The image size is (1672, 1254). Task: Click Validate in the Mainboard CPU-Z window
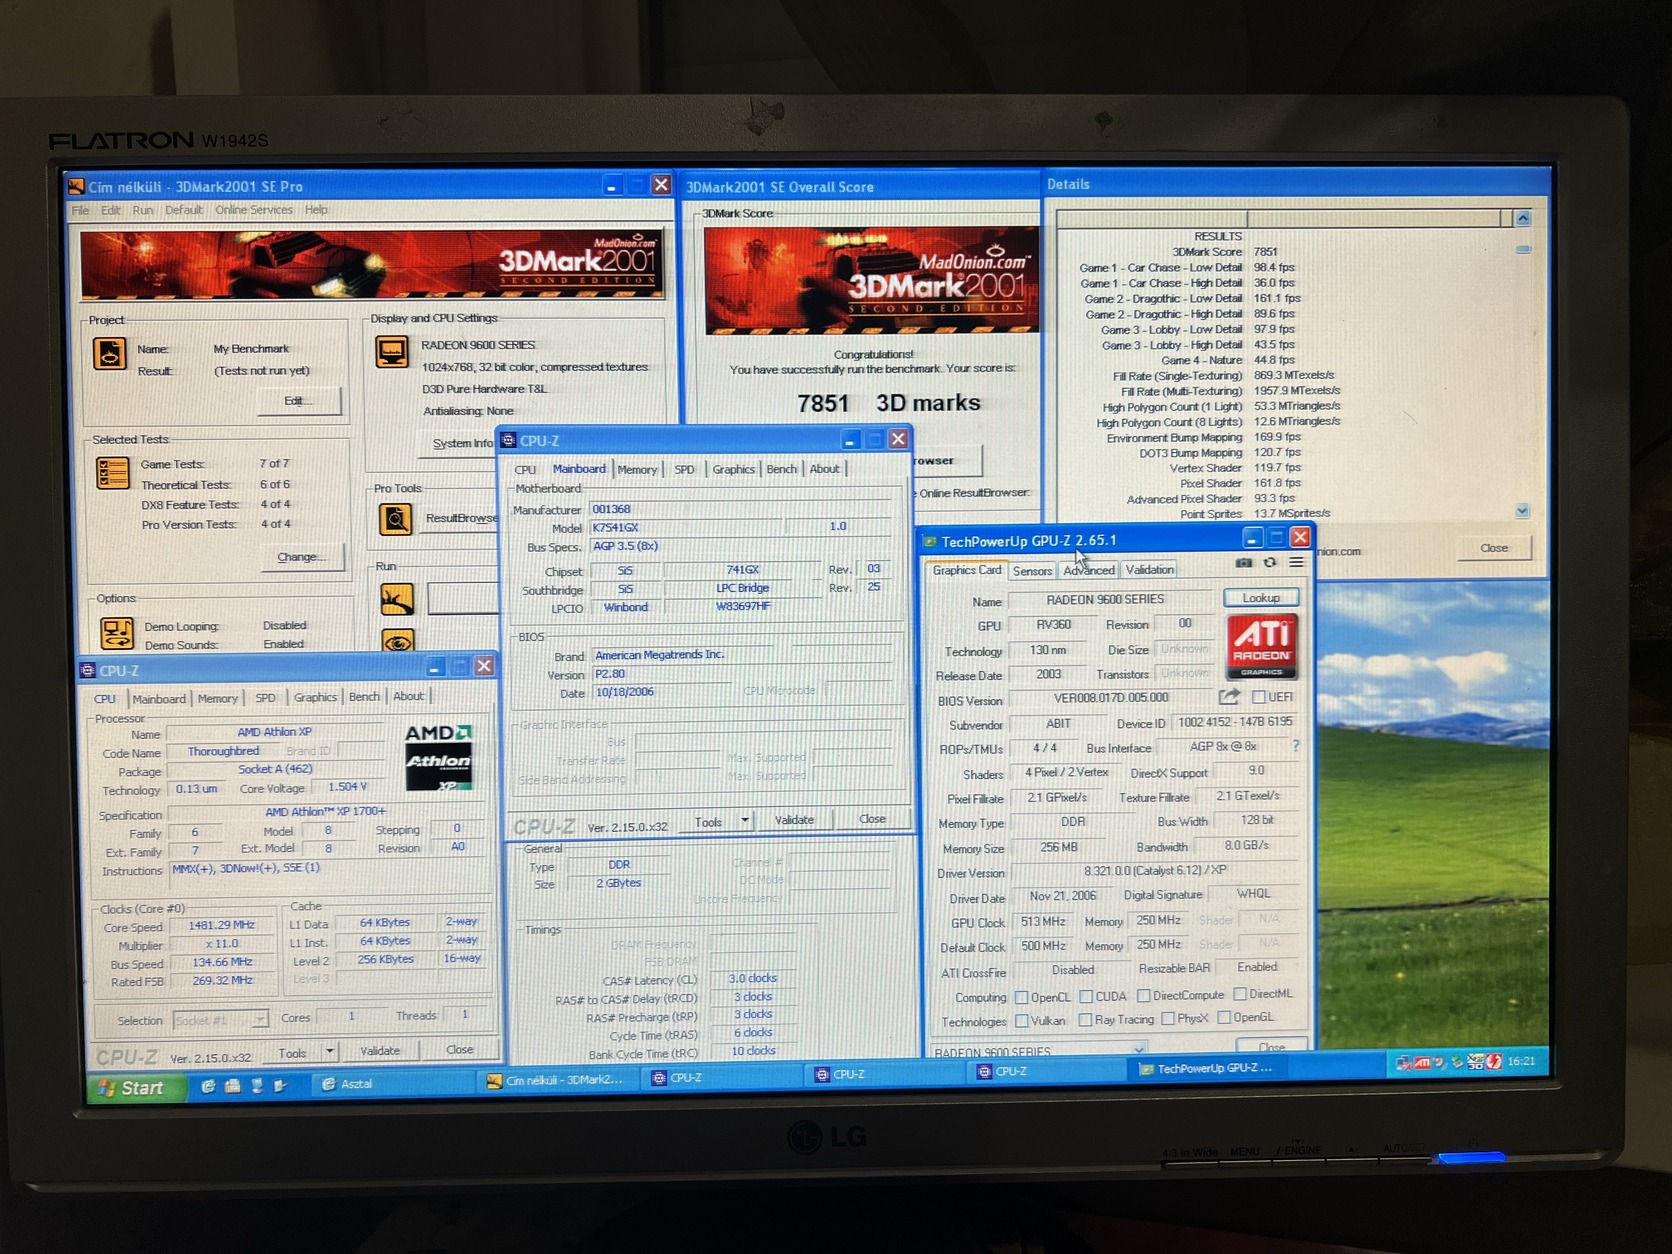pyautogui.click(x=794, y=820)
